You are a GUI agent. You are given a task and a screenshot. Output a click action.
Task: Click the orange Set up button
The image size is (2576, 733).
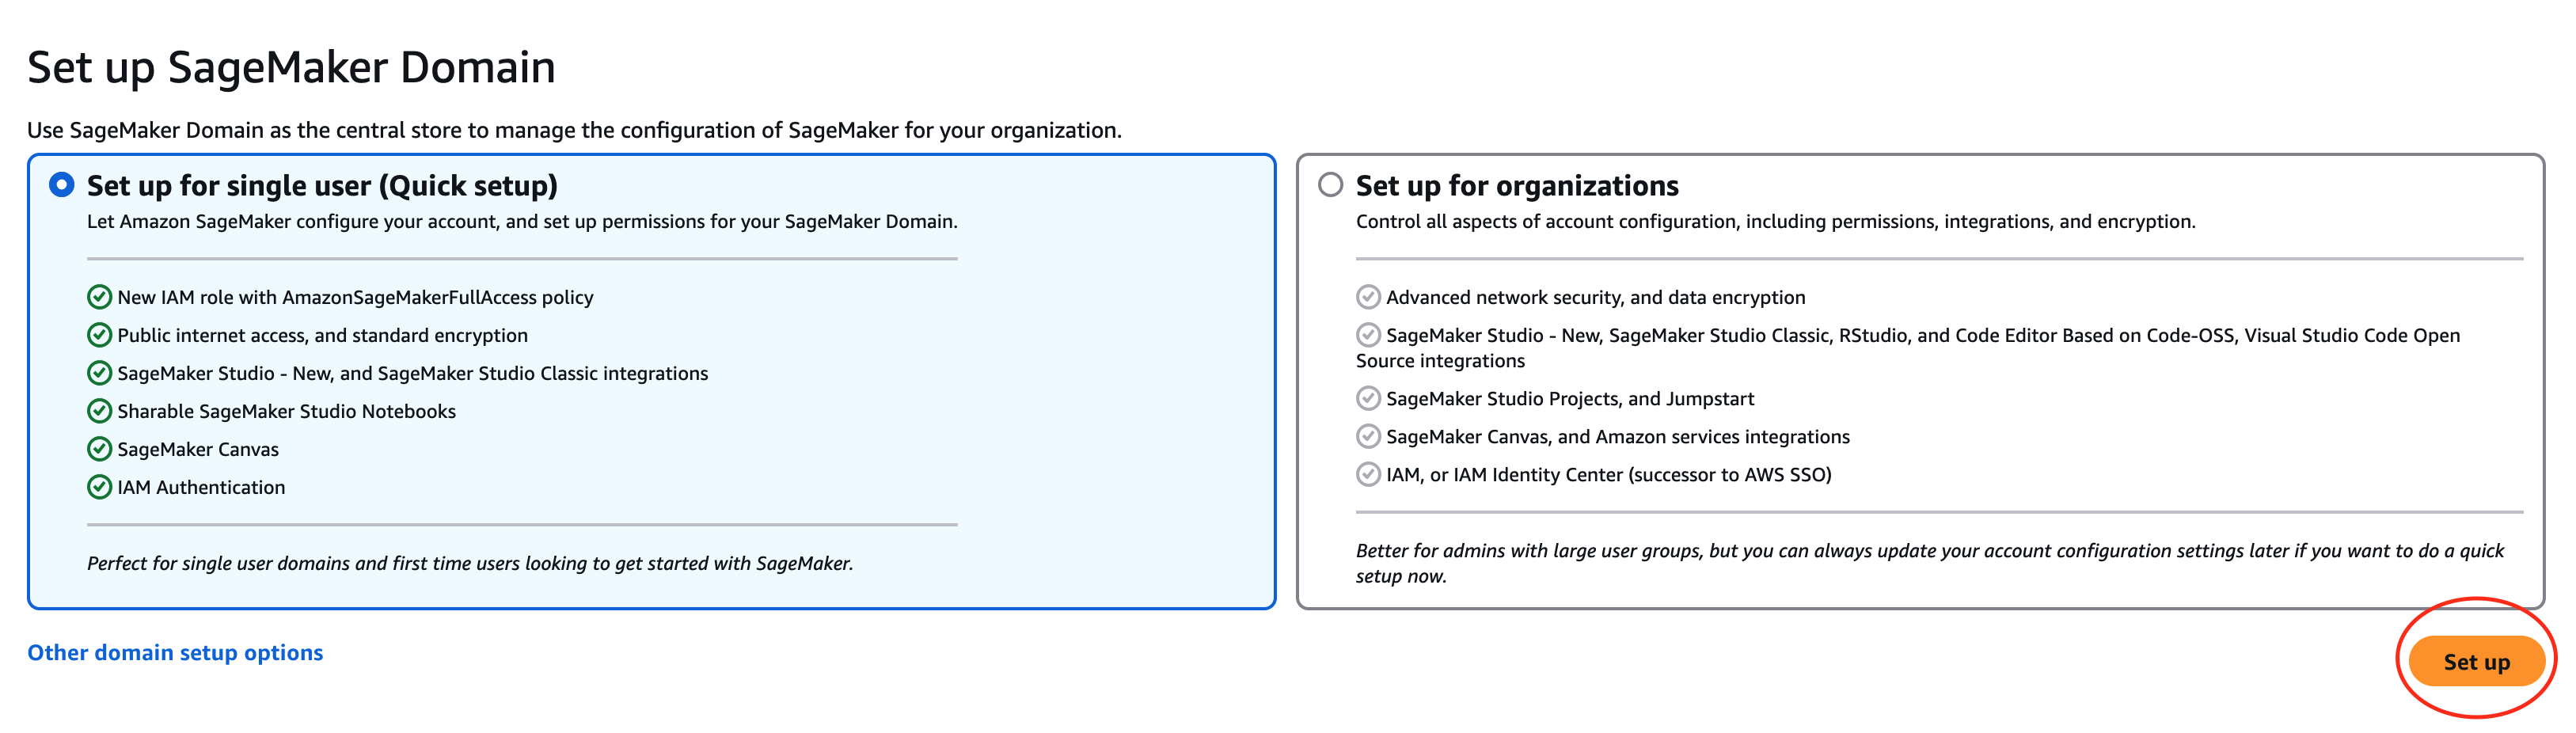2475,661
